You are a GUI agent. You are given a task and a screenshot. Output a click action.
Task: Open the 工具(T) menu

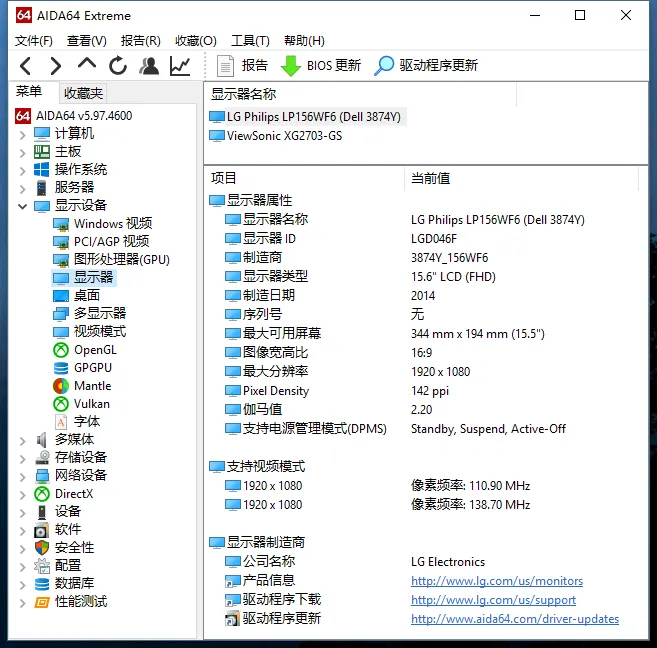(251, 41)
